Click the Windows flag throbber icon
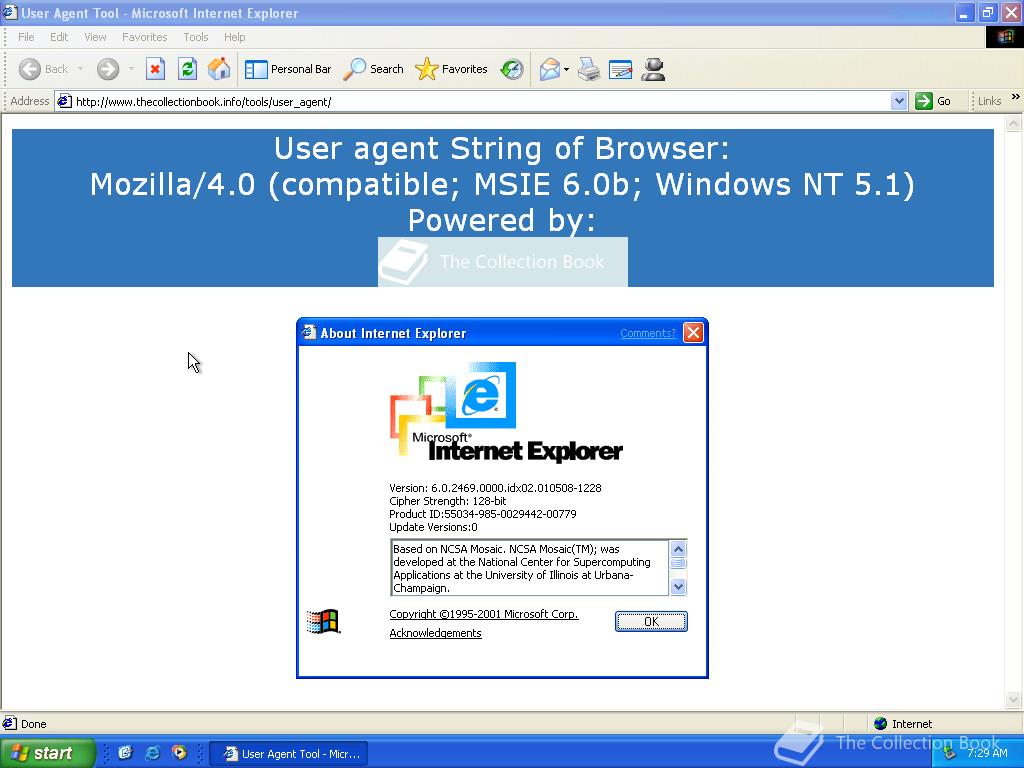The height and width of the screenshot is (768, 1024). pos(1004,37)
